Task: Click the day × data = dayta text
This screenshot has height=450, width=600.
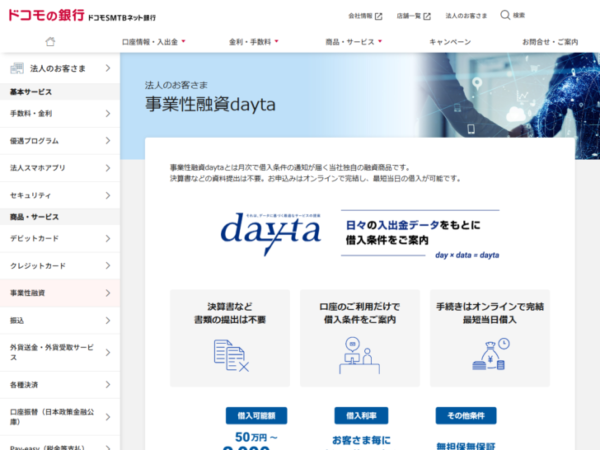Action: 467,255
